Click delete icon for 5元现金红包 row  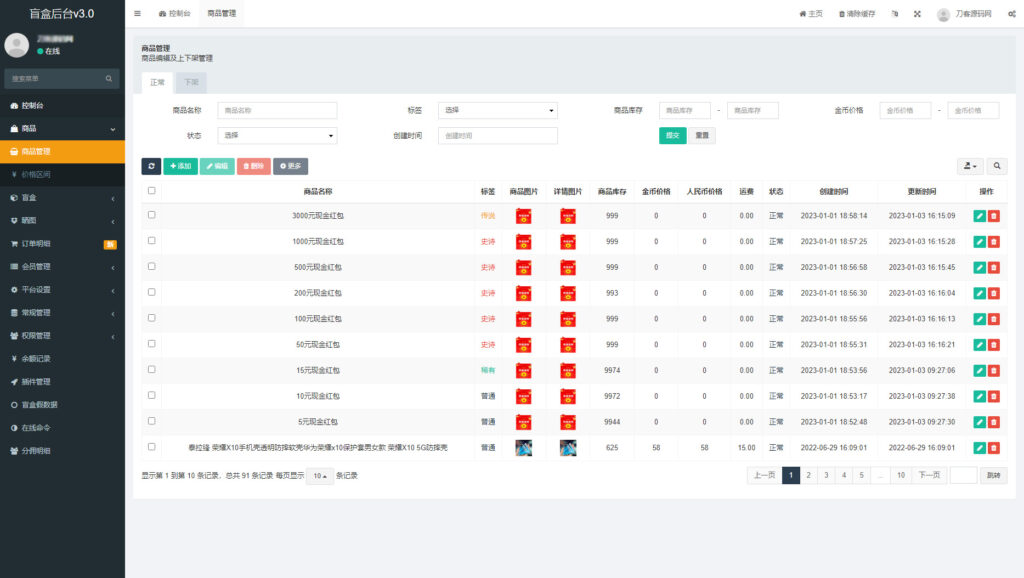pyautogui.click(x=994, y=422)
